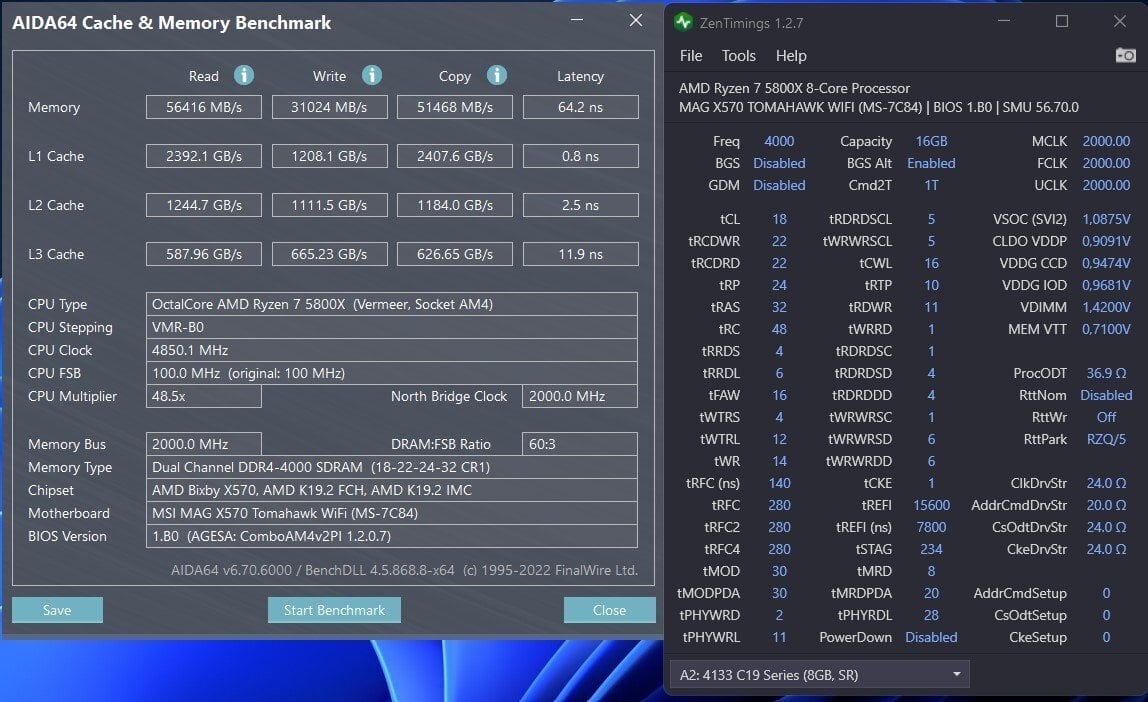Click the ZenTimings camera screenshot icon

click(1125, 56)
